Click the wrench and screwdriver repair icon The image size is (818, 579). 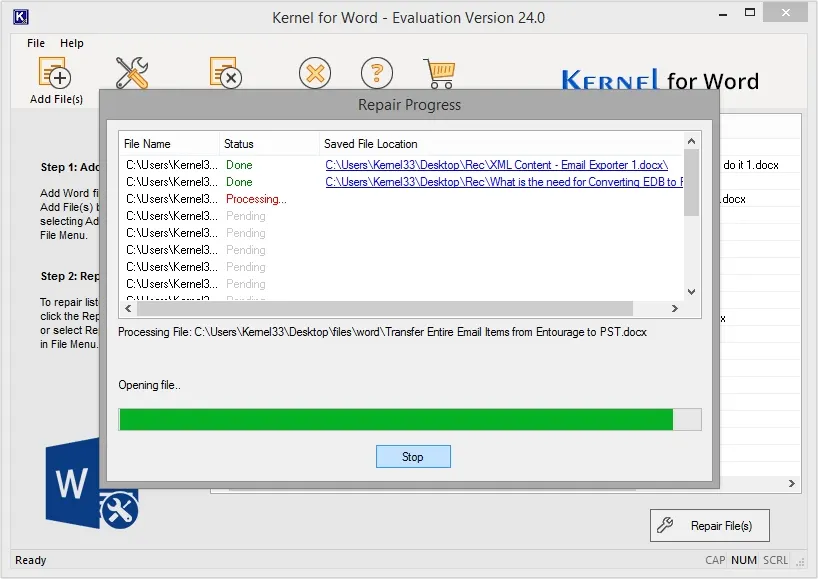[132, 73]
